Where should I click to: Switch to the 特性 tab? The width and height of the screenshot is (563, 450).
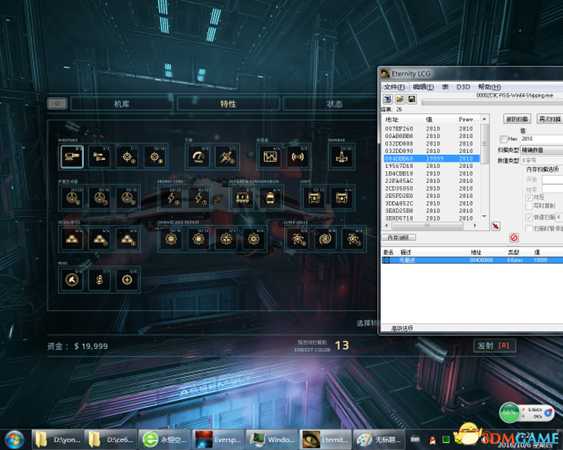coord(228,104)
